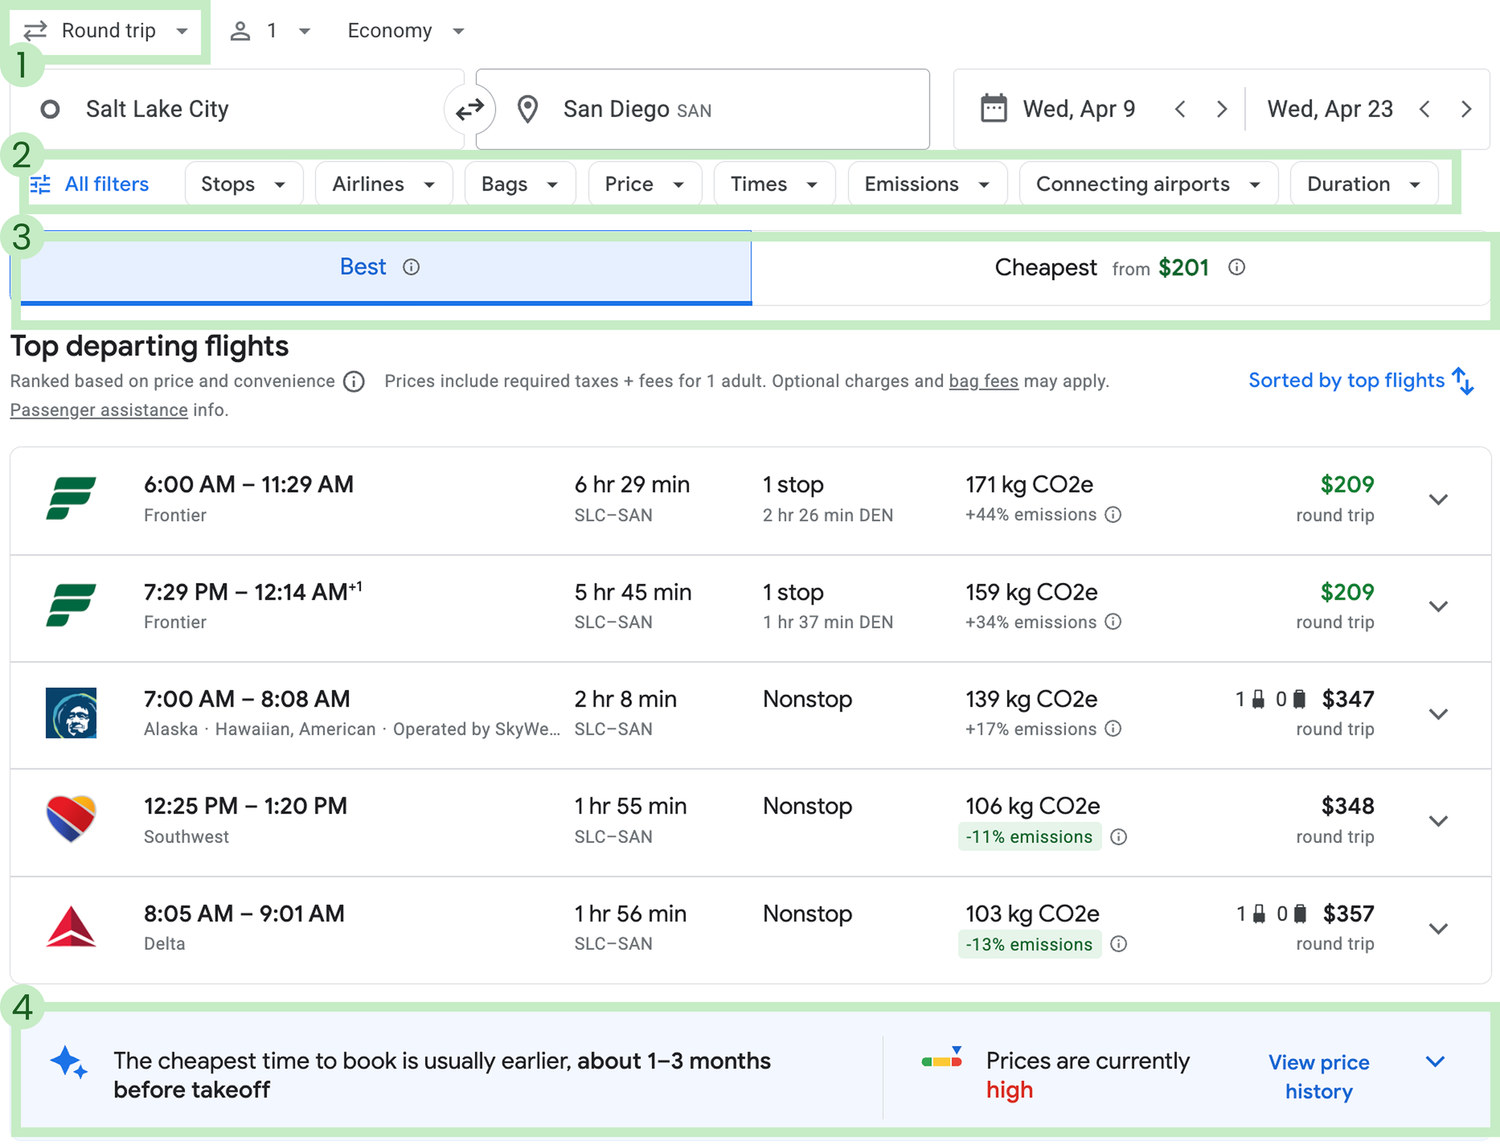Expand the 6:00 AM Frontier flight
This screenshot has width=1500, height=1147.
[x=1438, y=500]
